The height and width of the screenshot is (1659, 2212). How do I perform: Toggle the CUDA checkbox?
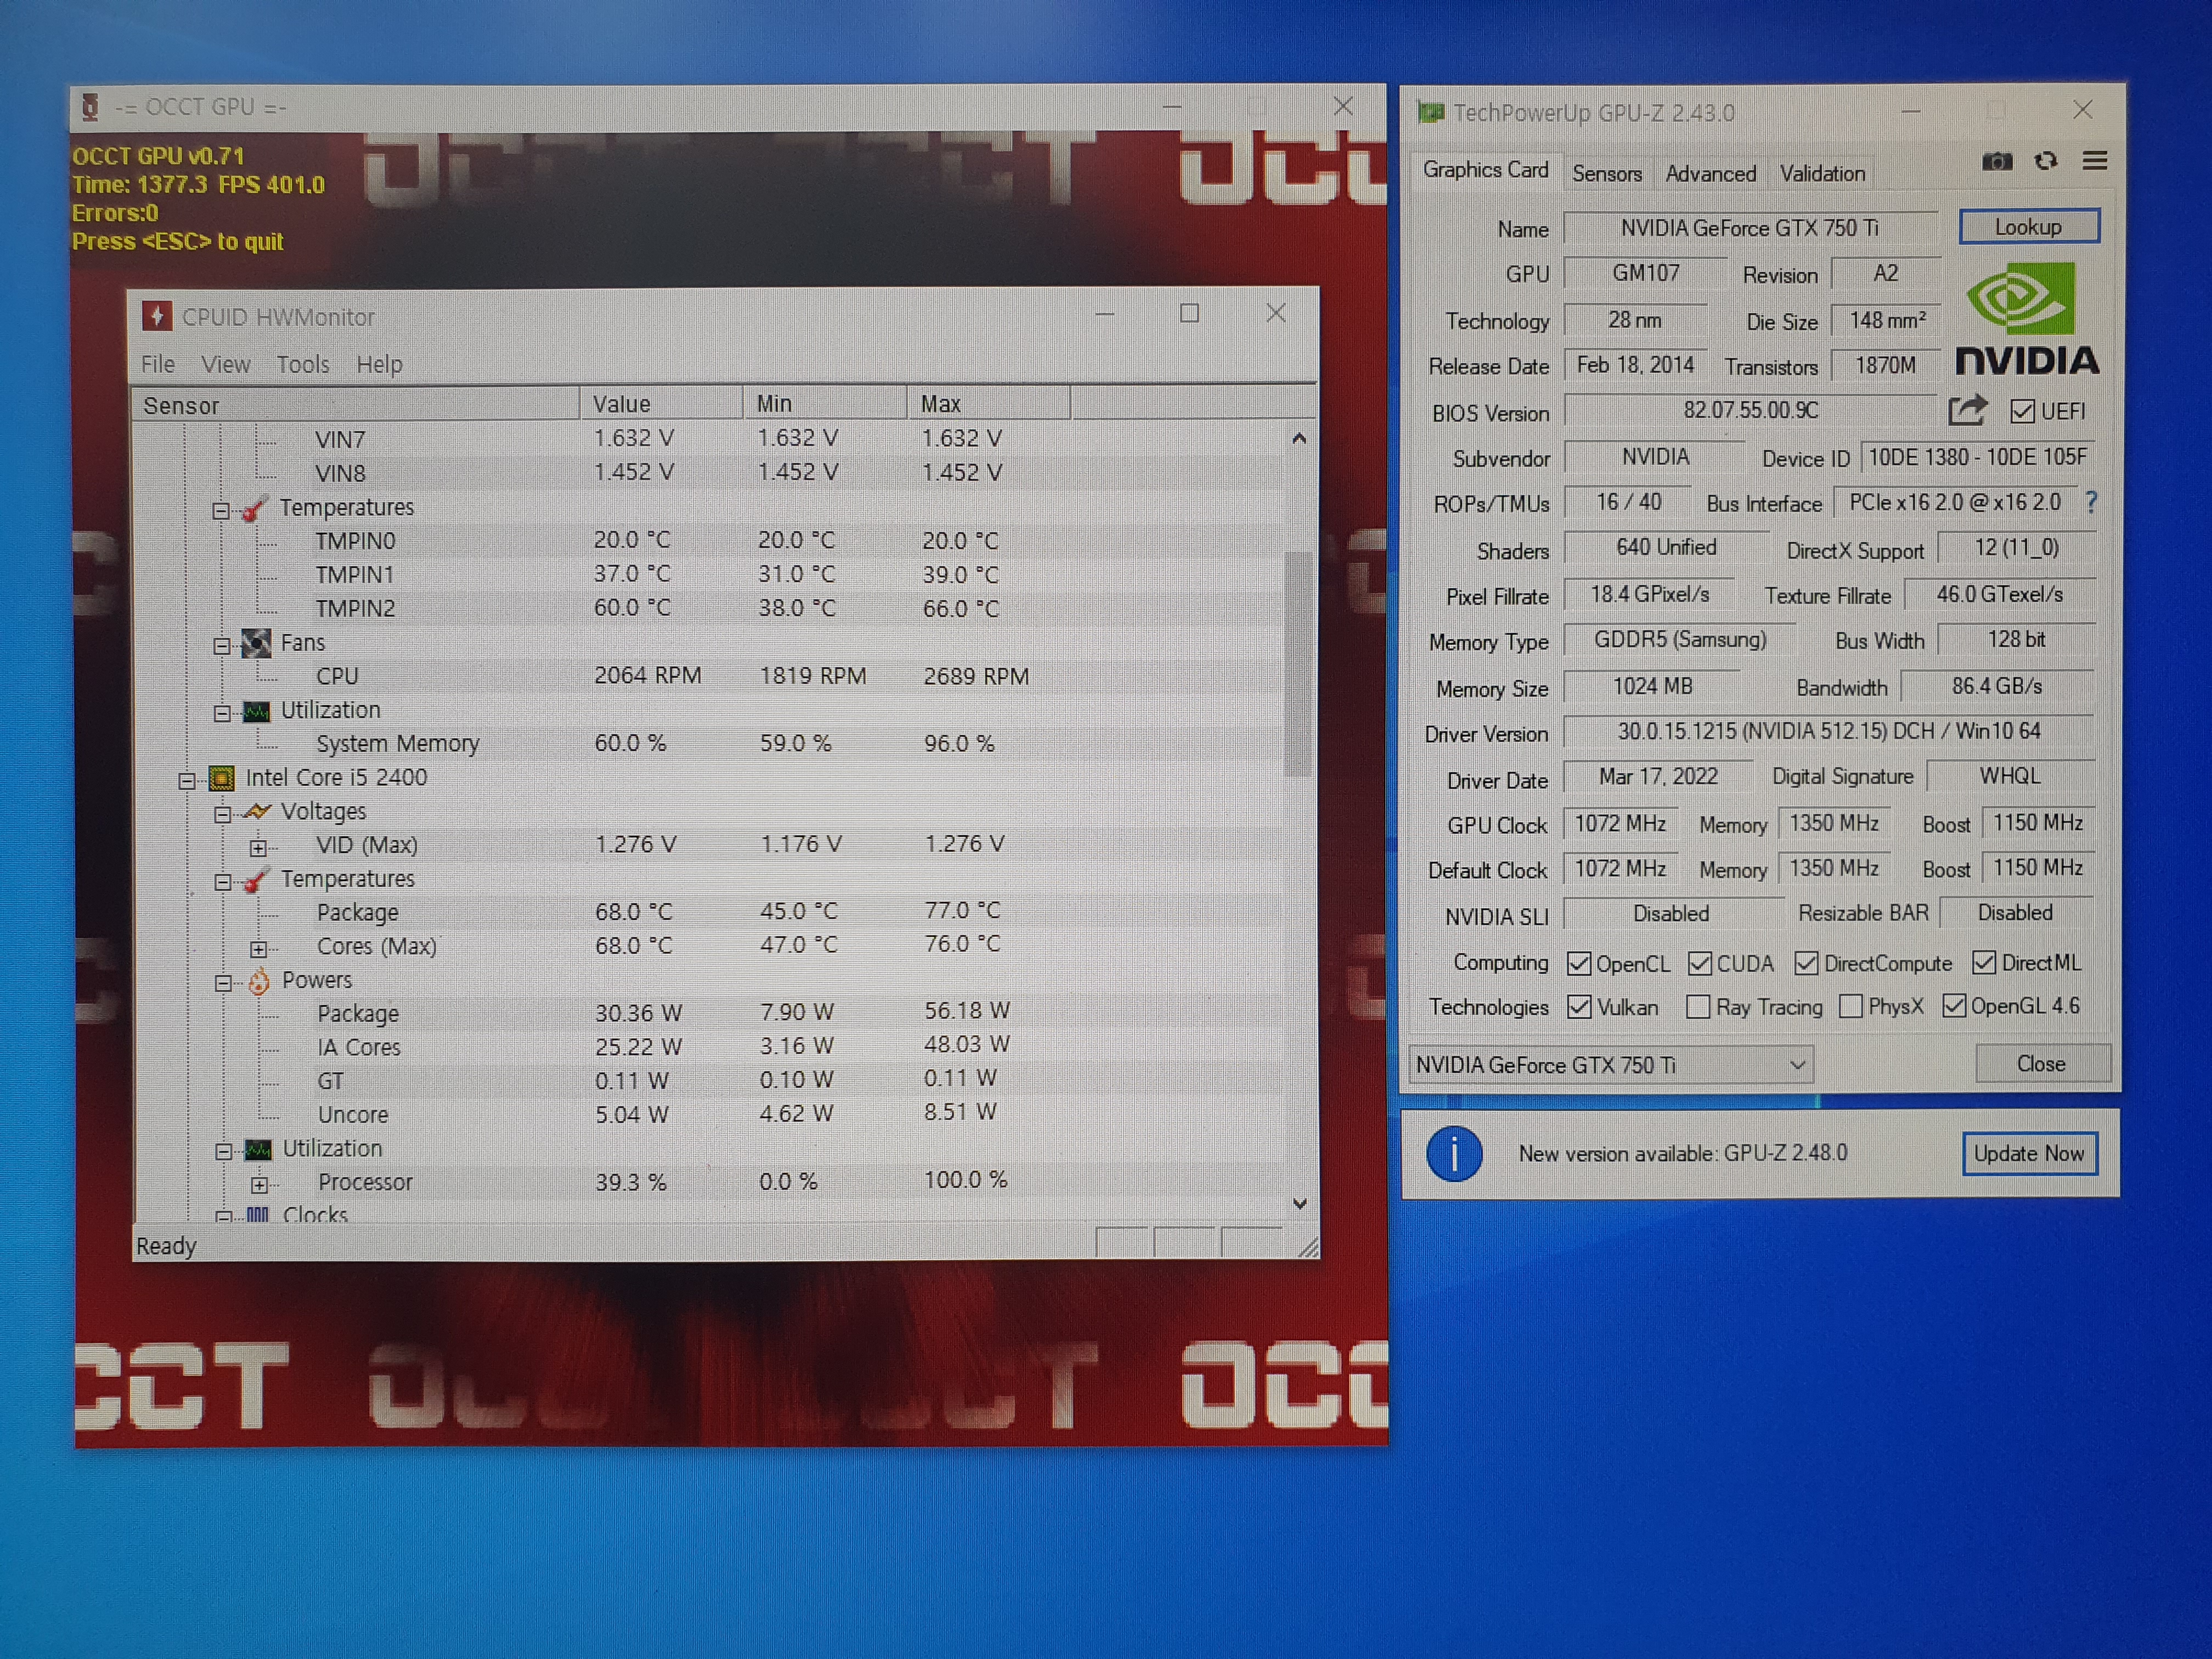[1699, 963]
